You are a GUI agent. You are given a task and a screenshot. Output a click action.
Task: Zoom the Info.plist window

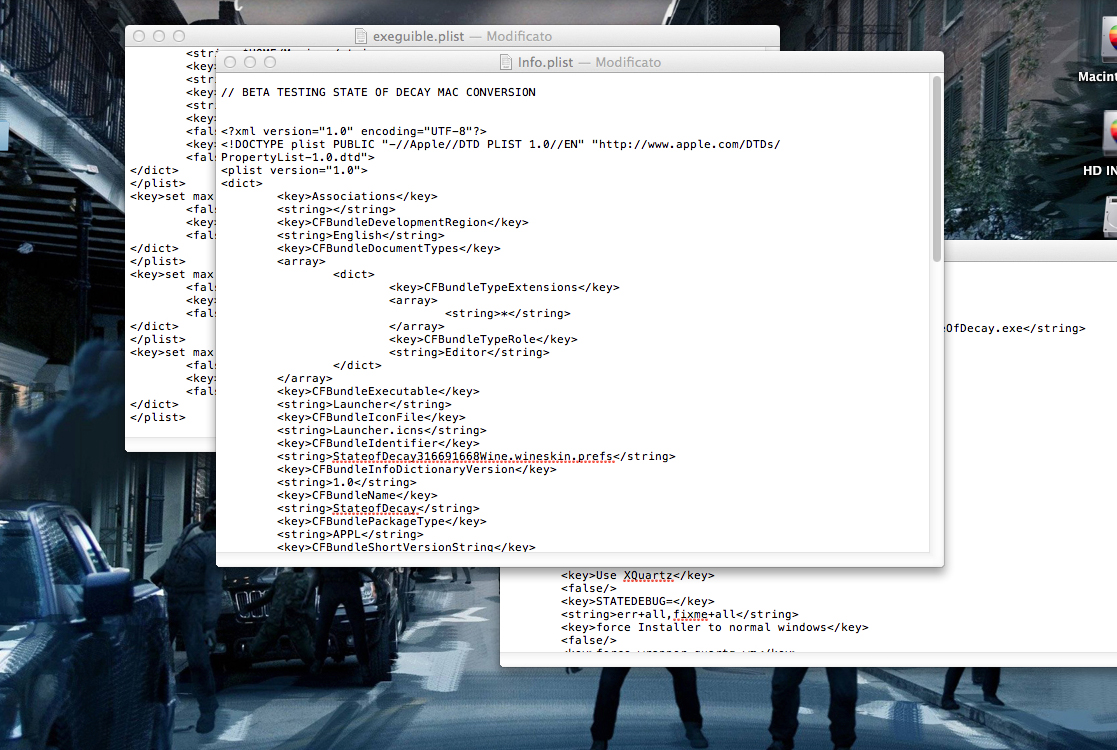pos(270,63)
